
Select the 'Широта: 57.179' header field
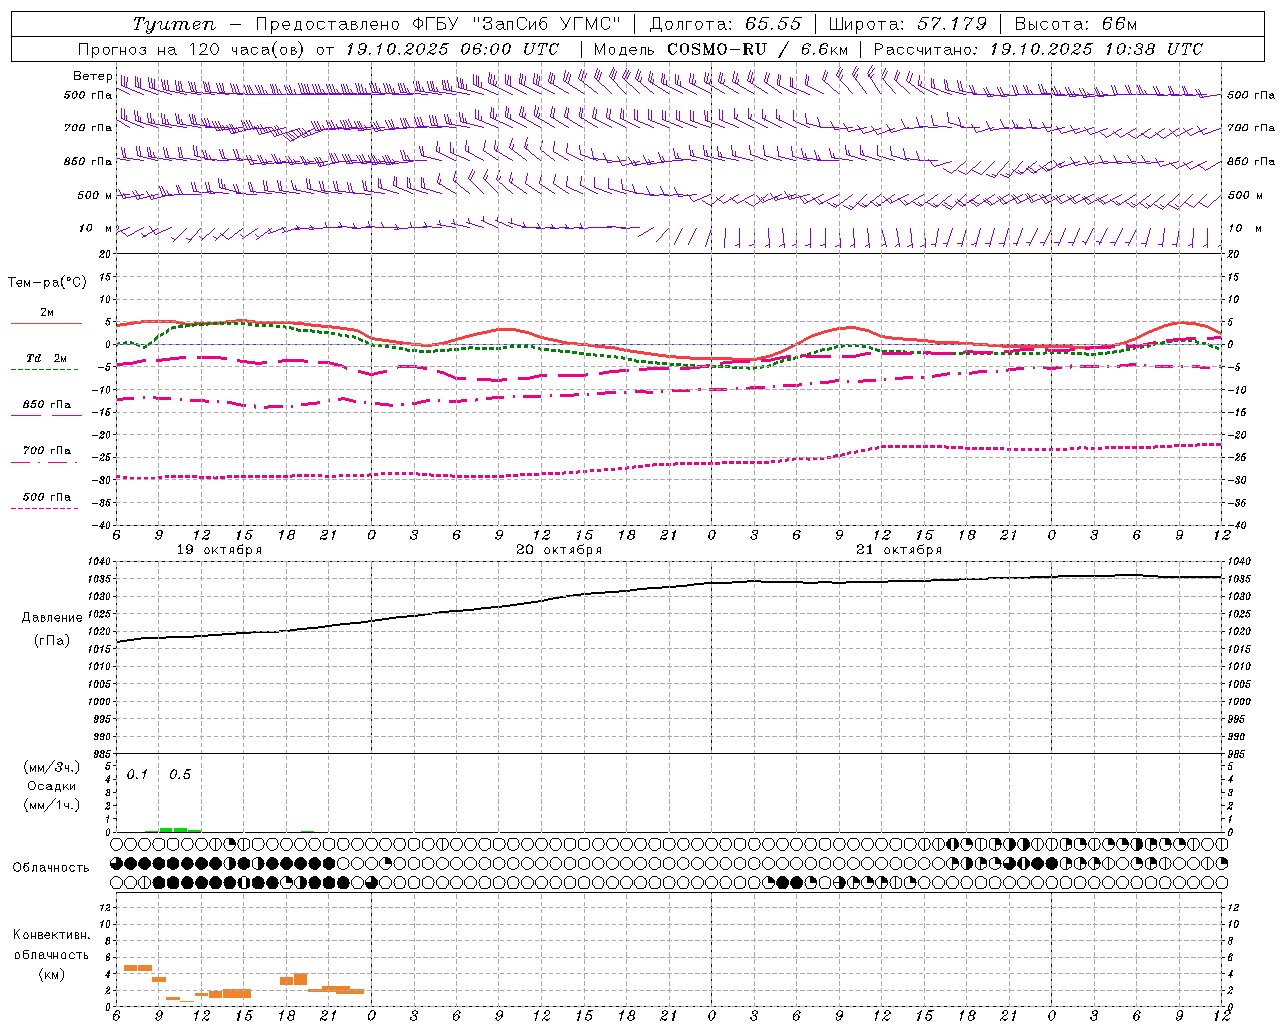(x=908, y=24)
